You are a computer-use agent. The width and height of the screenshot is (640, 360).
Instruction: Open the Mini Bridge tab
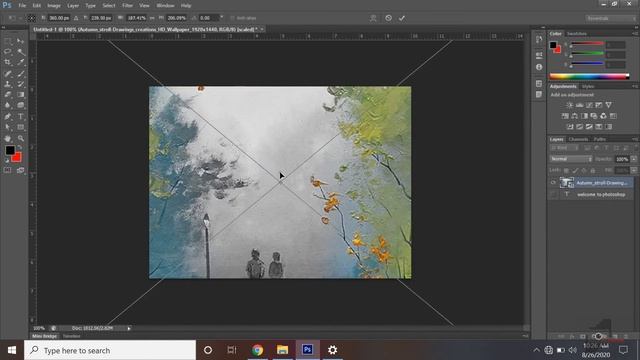tap(44, 336)
